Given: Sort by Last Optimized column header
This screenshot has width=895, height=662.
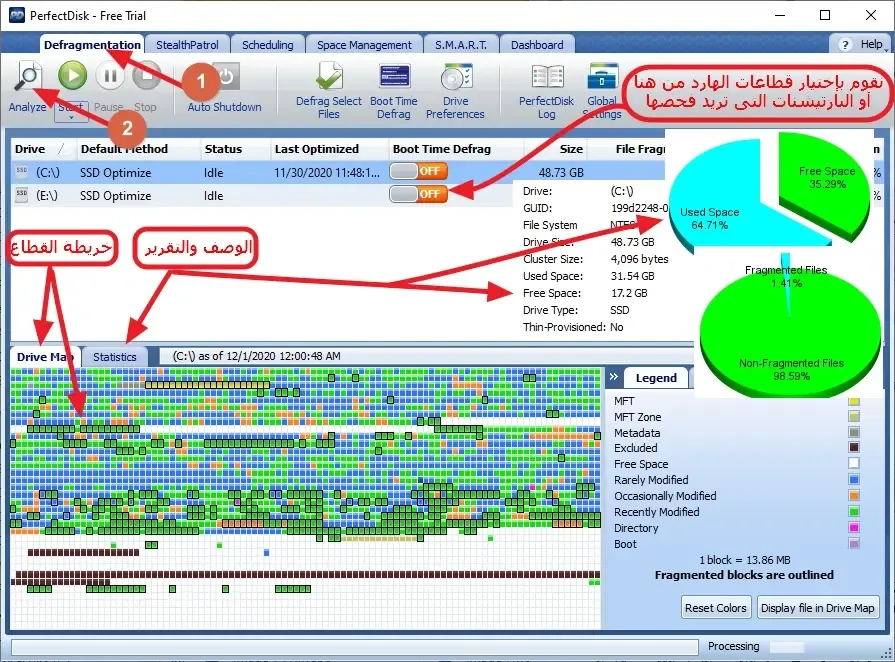Looking at the screenshot, I should click(329, 149).
